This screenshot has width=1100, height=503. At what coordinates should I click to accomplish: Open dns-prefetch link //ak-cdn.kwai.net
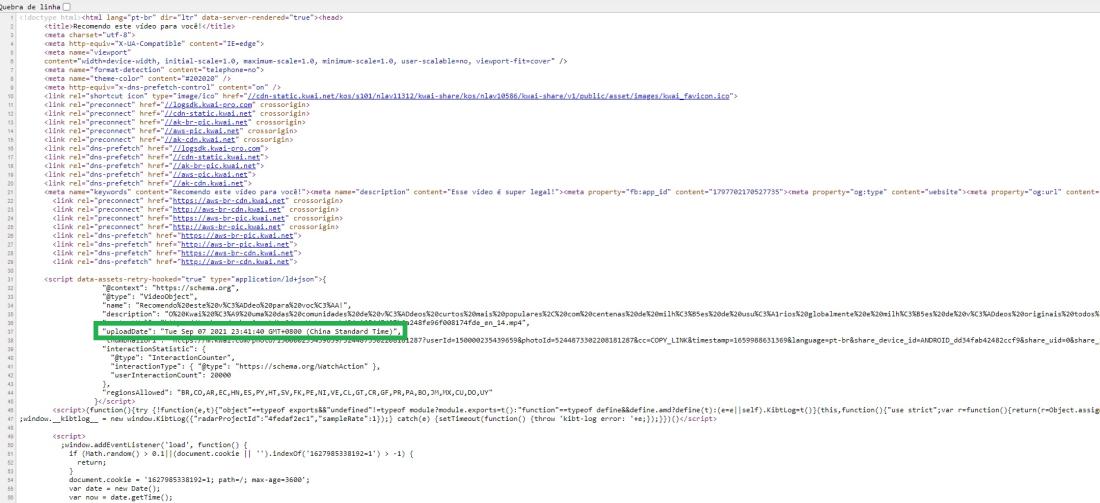point(208,183)
